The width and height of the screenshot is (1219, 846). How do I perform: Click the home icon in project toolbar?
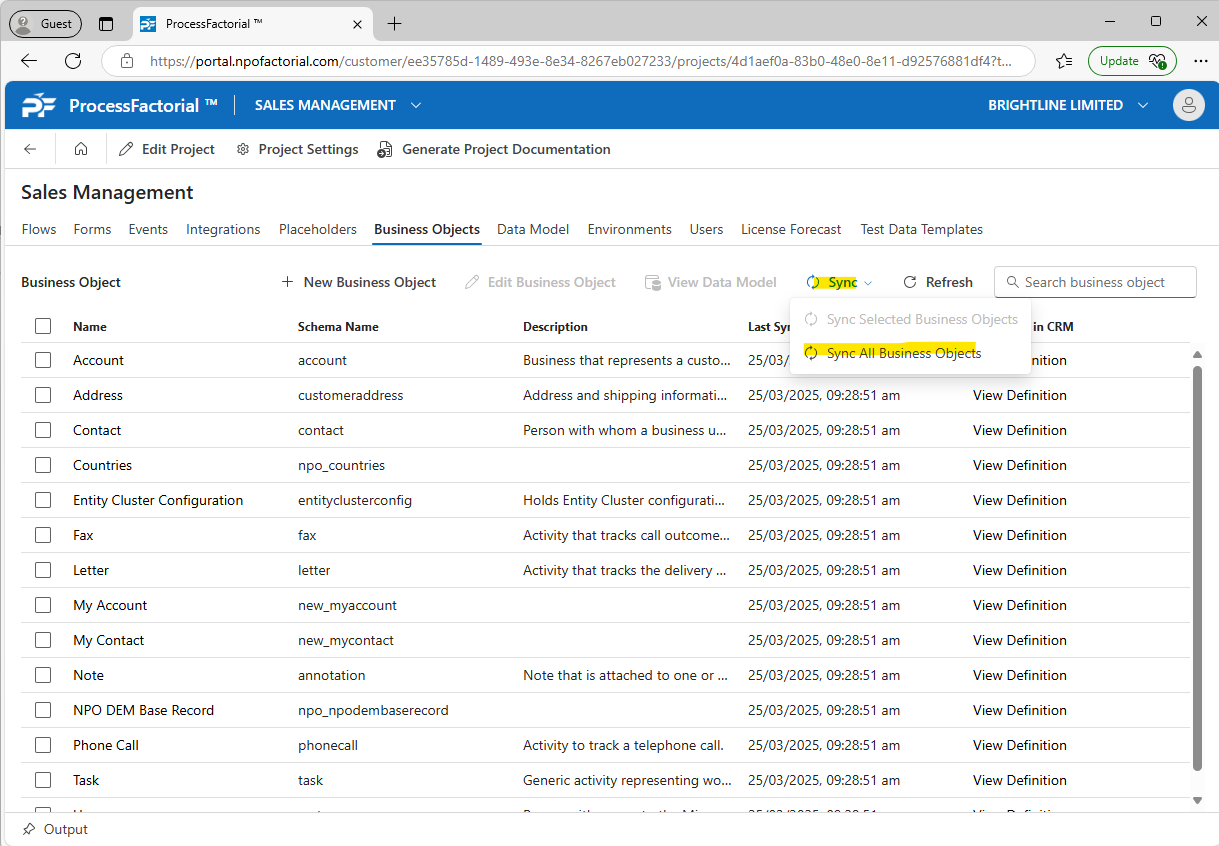[81, 149]
